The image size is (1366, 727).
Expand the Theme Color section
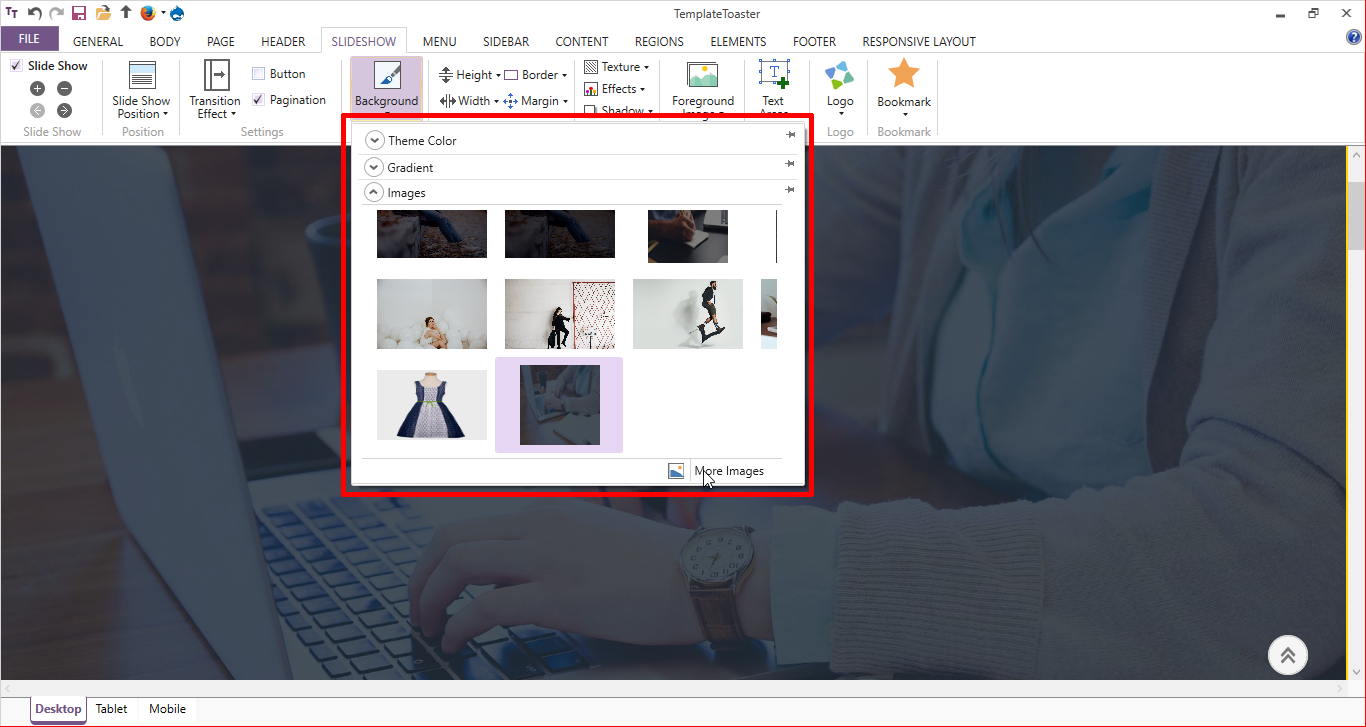click(x=375, y=141)
